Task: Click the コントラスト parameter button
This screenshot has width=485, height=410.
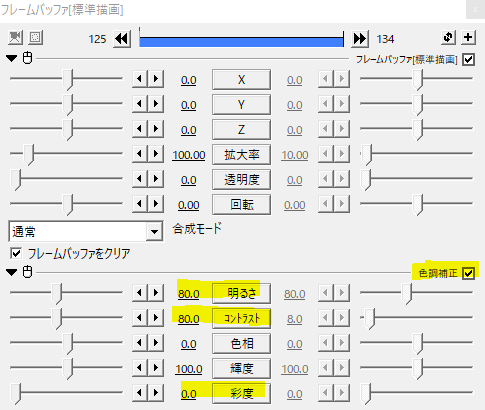Action: [241, 318]
